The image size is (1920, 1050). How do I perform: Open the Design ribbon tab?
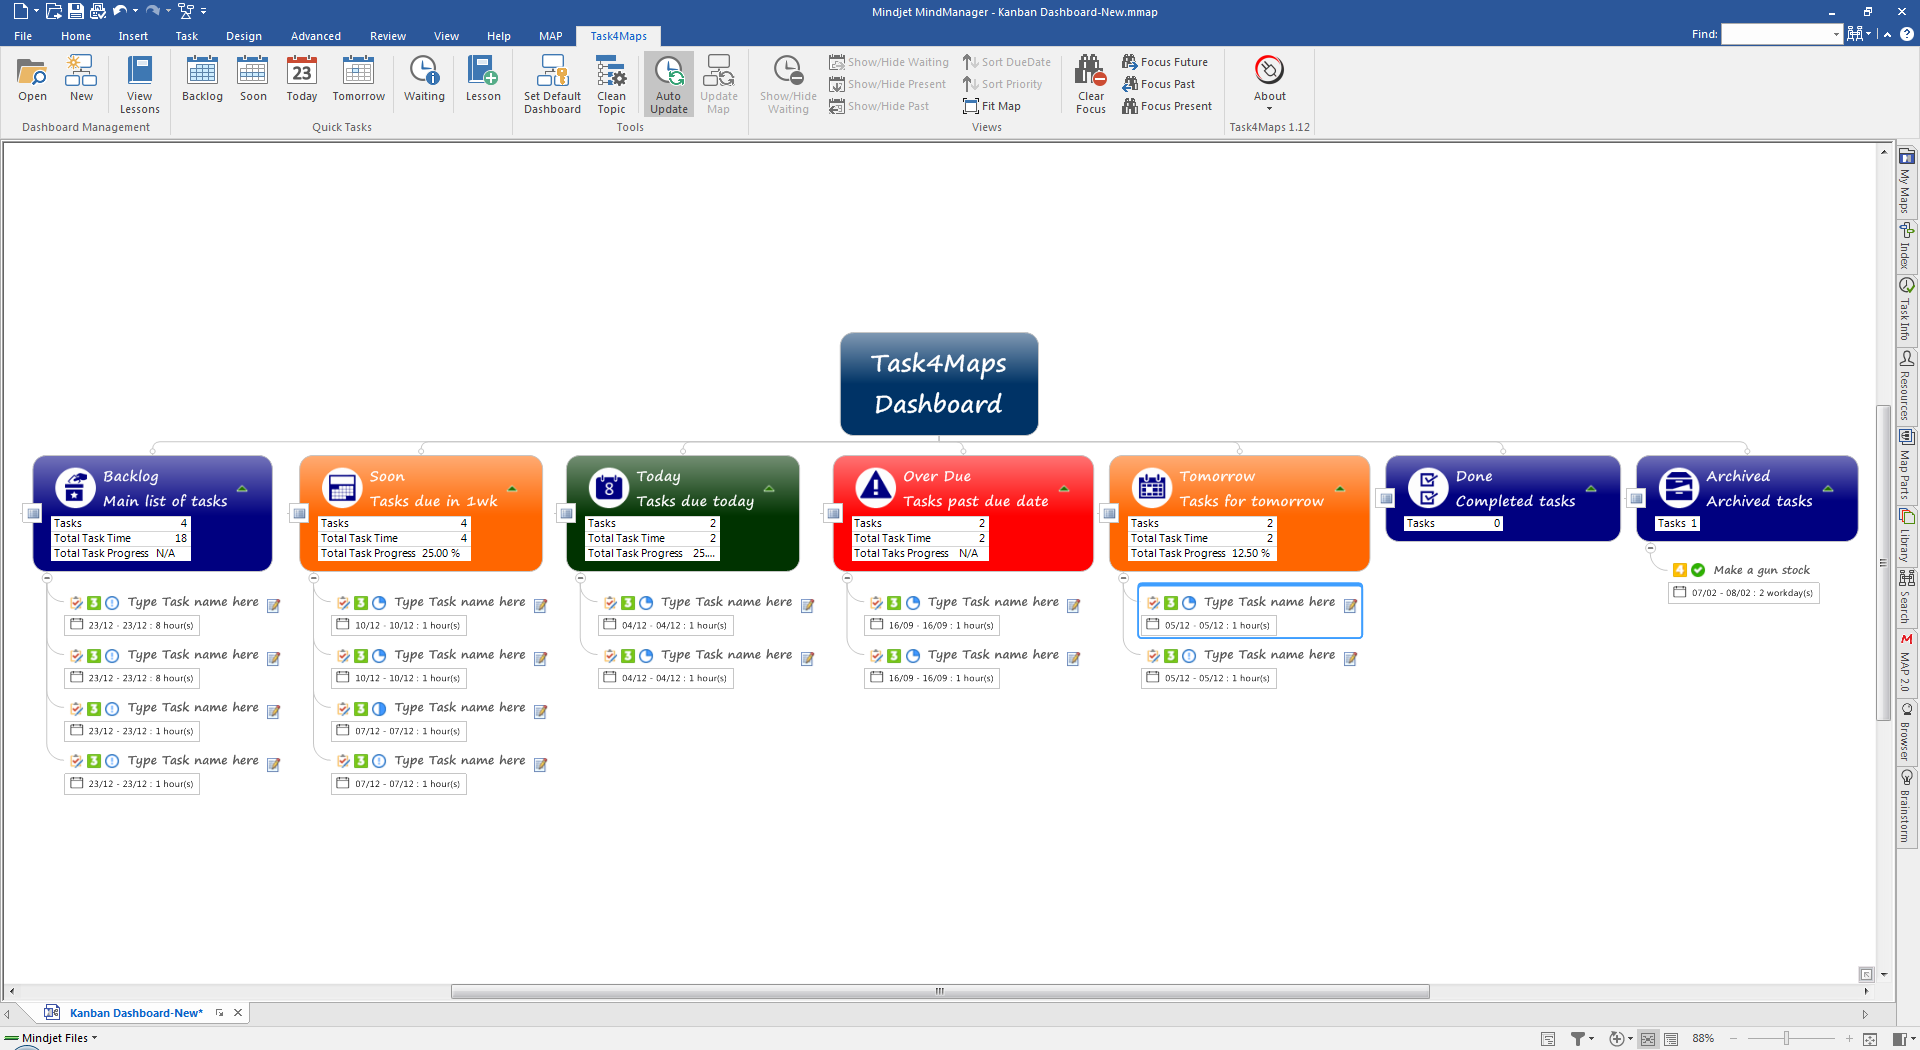[243, 36]
